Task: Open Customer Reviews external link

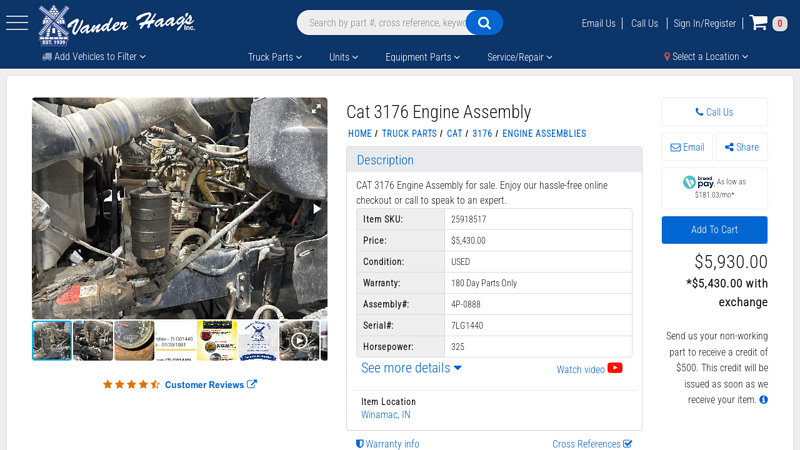Action: tap(210, 385)
